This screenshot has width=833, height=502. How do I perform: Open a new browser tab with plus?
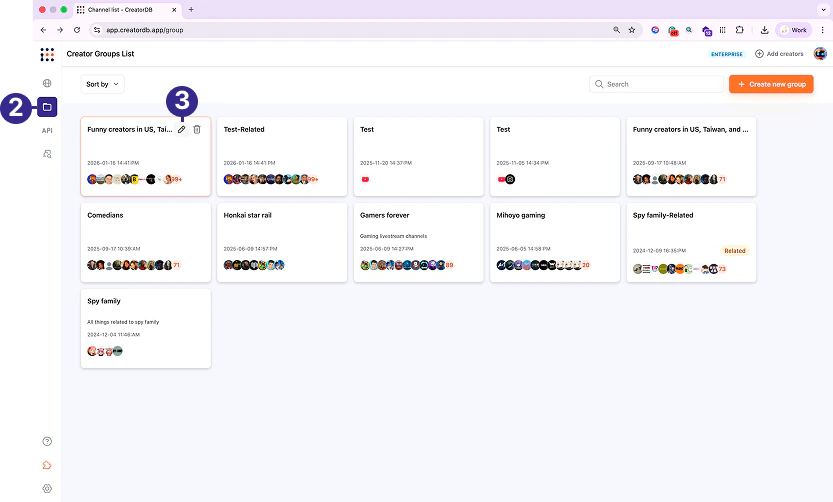(x=191, y=10)
